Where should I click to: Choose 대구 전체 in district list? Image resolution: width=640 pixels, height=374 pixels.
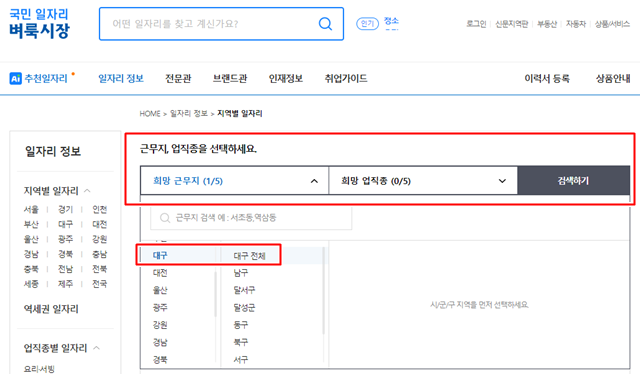click(249, 256)
